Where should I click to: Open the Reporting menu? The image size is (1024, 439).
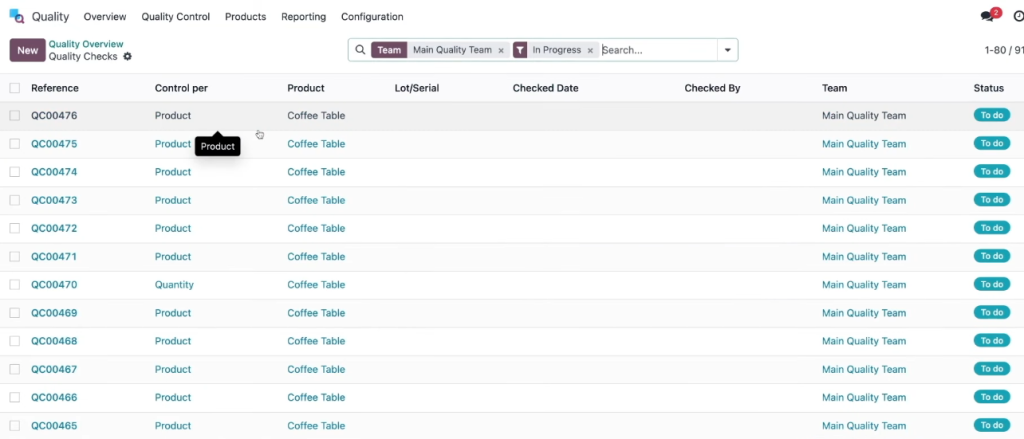coord(304,17)
